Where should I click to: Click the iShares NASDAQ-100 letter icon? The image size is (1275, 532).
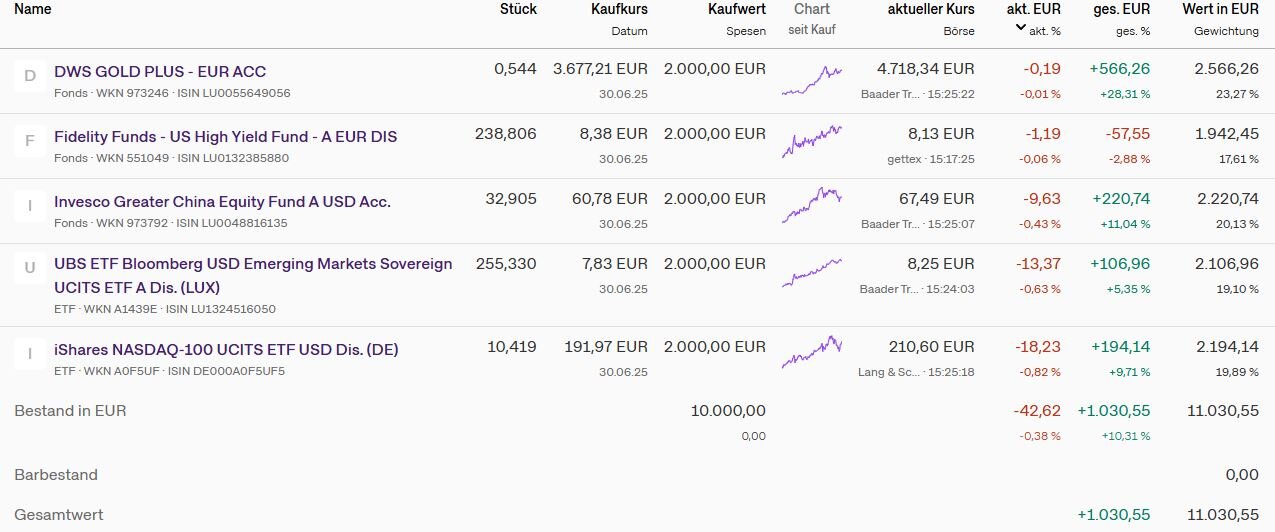coord(30,354)
